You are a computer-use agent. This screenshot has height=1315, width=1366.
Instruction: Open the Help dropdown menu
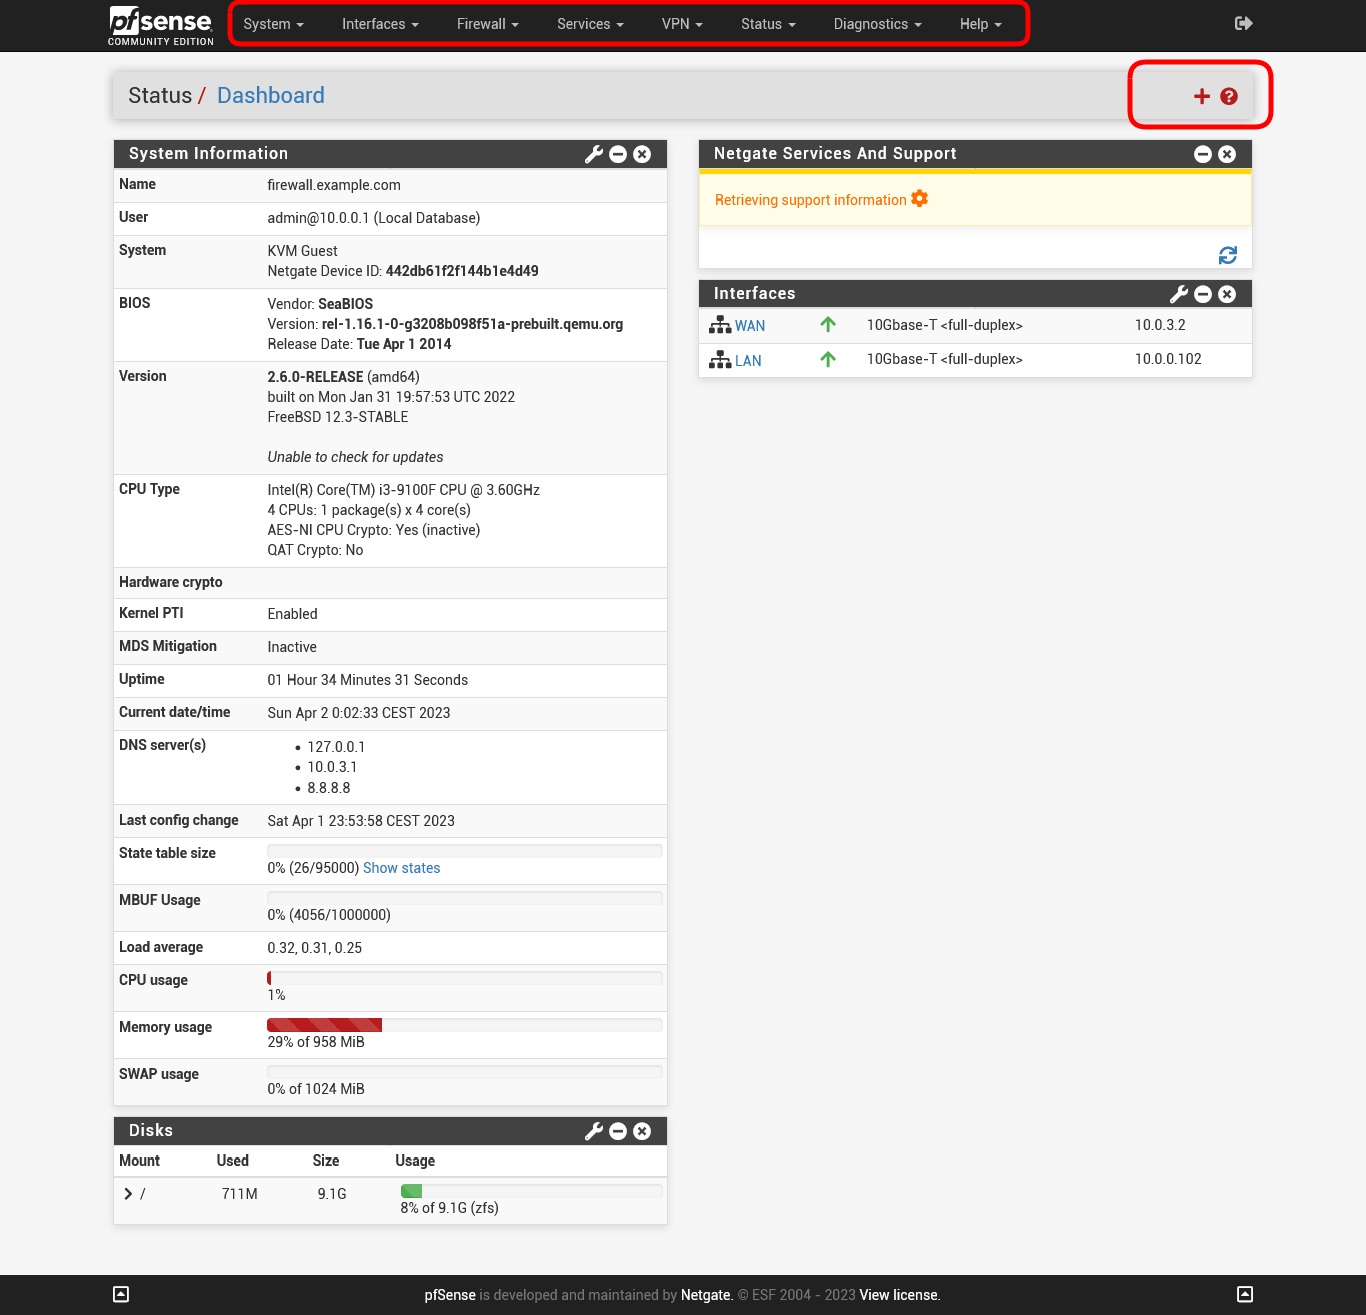coord(980,24)
